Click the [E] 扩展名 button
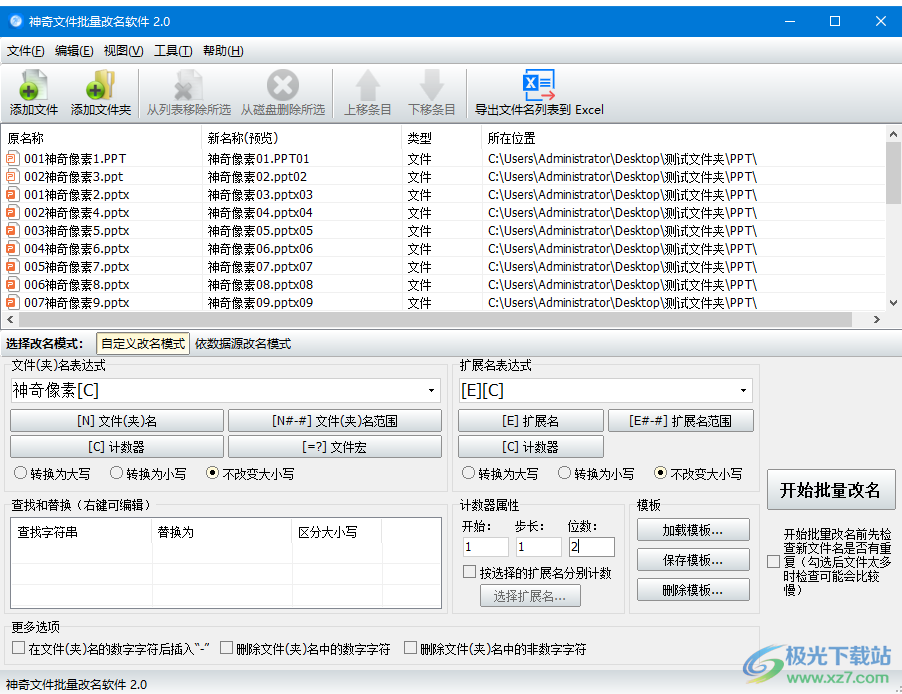The image size is (902, 694). point(530,421)
